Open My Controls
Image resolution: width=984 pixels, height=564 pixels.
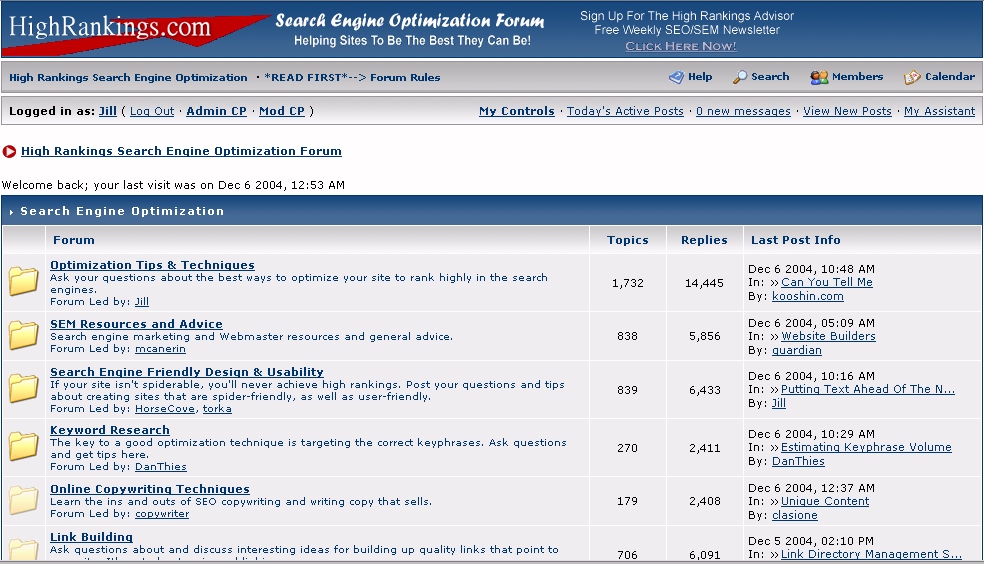pyautogui.click(x=516, y=111)
